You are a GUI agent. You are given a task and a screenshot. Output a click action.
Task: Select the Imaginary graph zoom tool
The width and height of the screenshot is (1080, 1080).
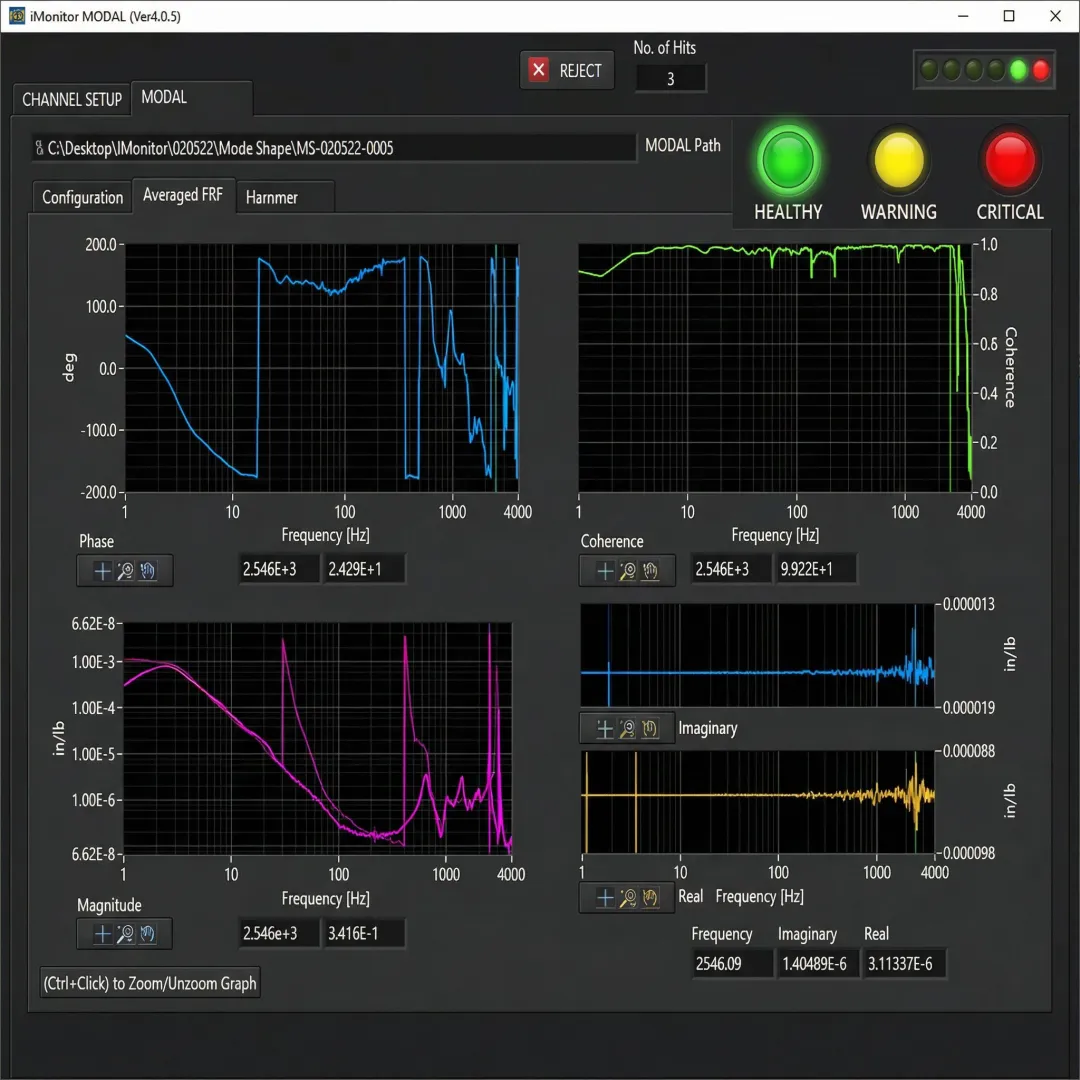627,729
